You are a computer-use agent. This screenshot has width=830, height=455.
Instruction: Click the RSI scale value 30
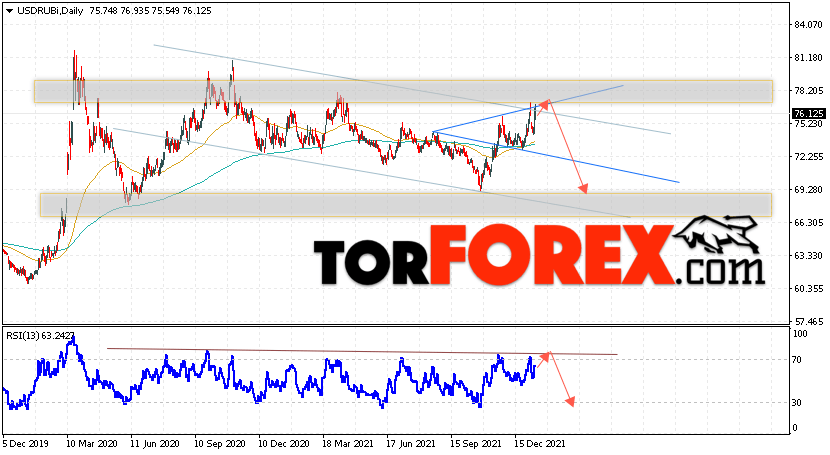[x=797, y=403]
